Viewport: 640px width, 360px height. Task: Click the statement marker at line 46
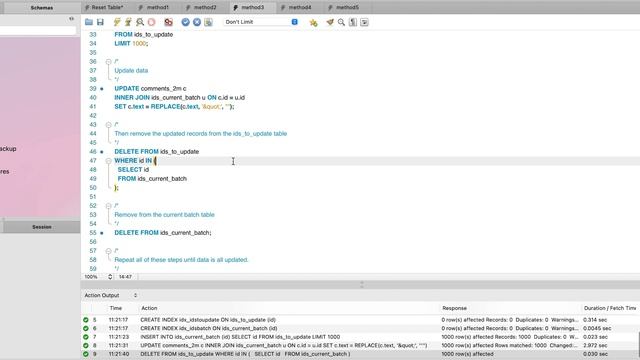pyautogui.click(x=102, y=152)
